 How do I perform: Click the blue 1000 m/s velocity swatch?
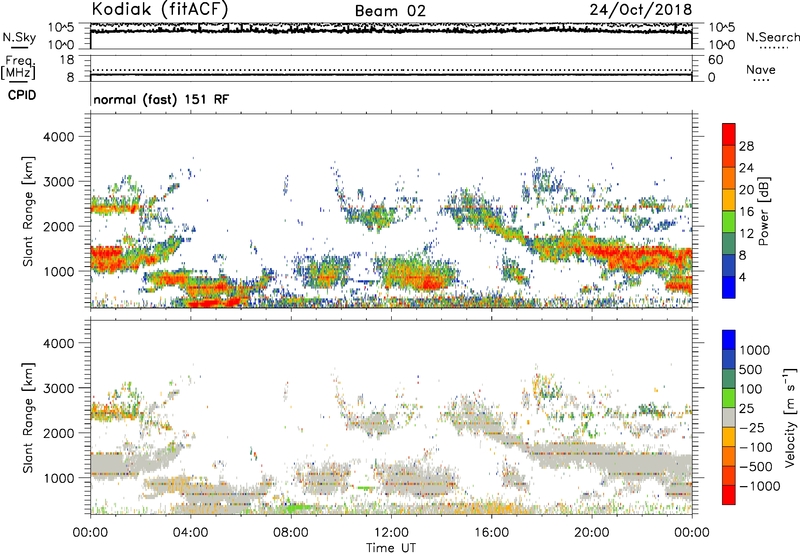729,340
